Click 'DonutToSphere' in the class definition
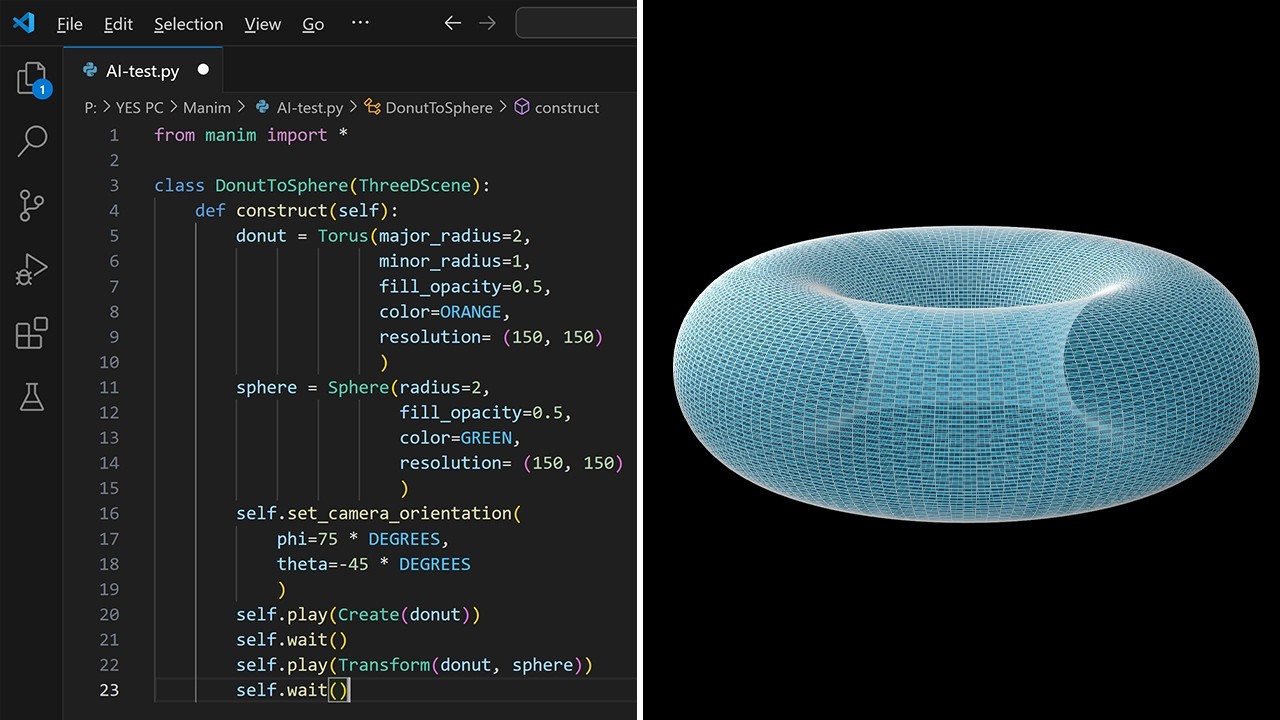This screenshot has width=1280, height=720. pyautogui.click(x=282, y=185)
